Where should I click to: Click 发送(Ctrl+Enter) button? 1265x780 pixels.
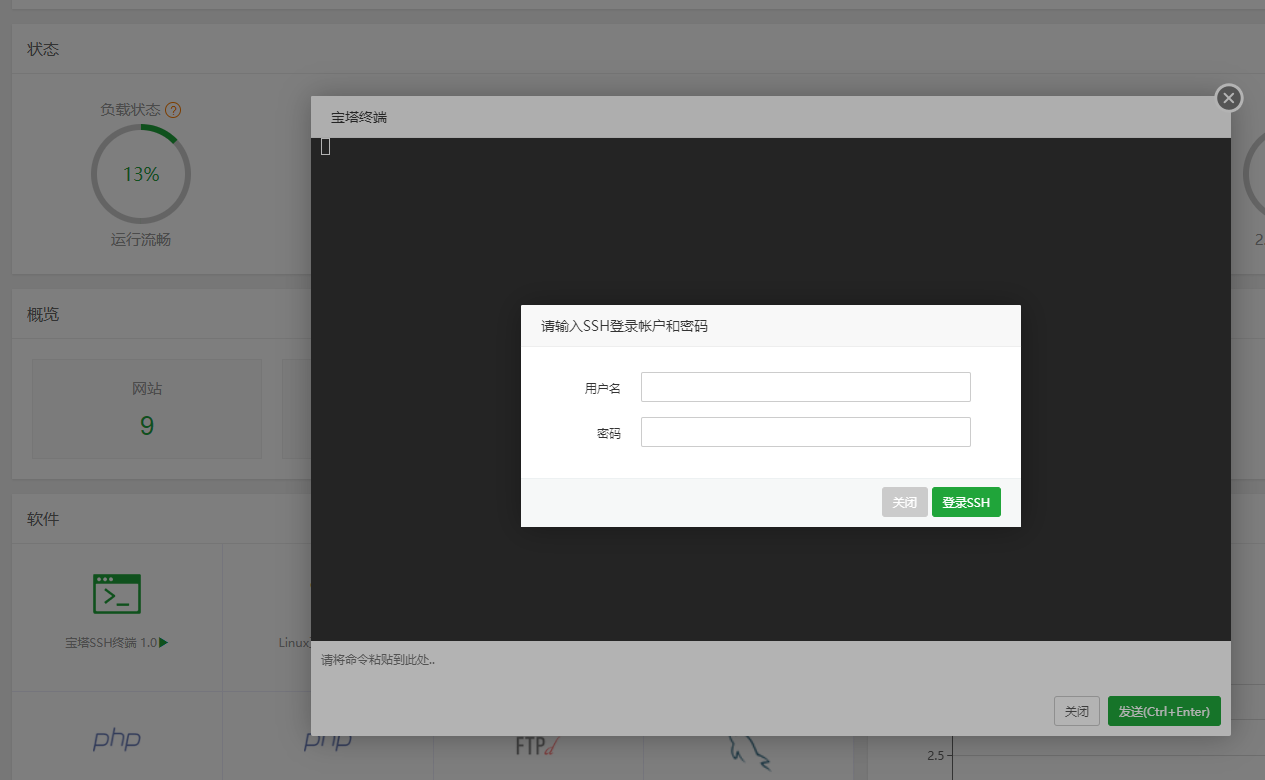(x=1164, y=711)
